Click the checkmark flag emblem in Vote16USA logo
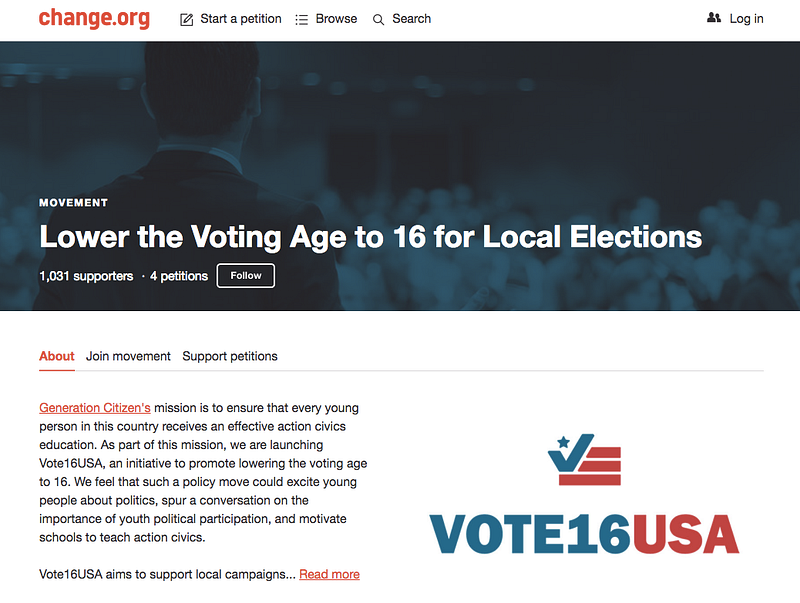The width and height of the screenshot is (800, 603). pos(585,459)
